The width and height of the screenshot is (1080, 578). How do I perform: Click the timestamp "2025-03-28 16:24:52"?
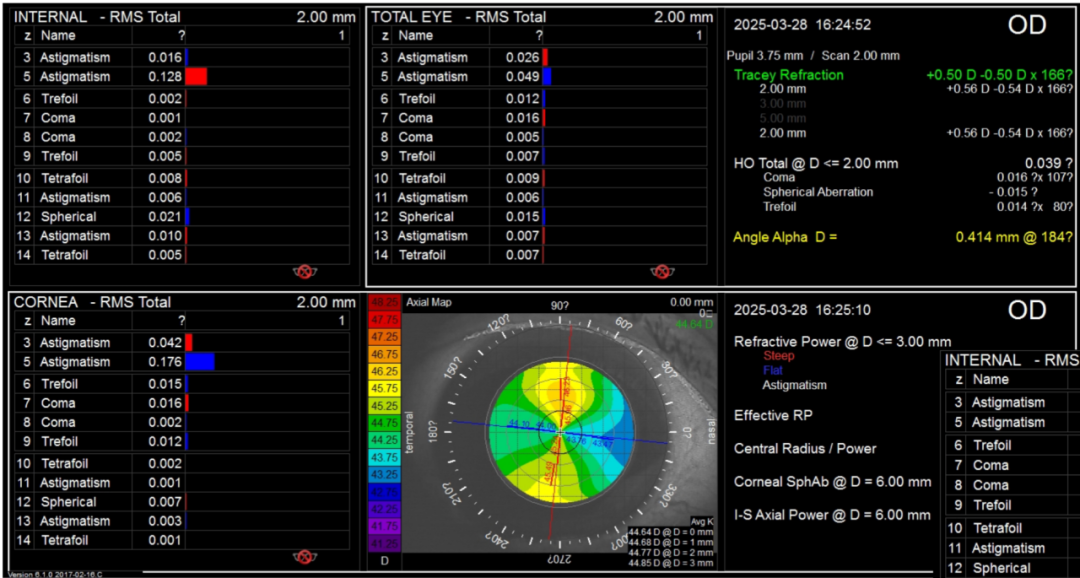[x=802, y=25]
